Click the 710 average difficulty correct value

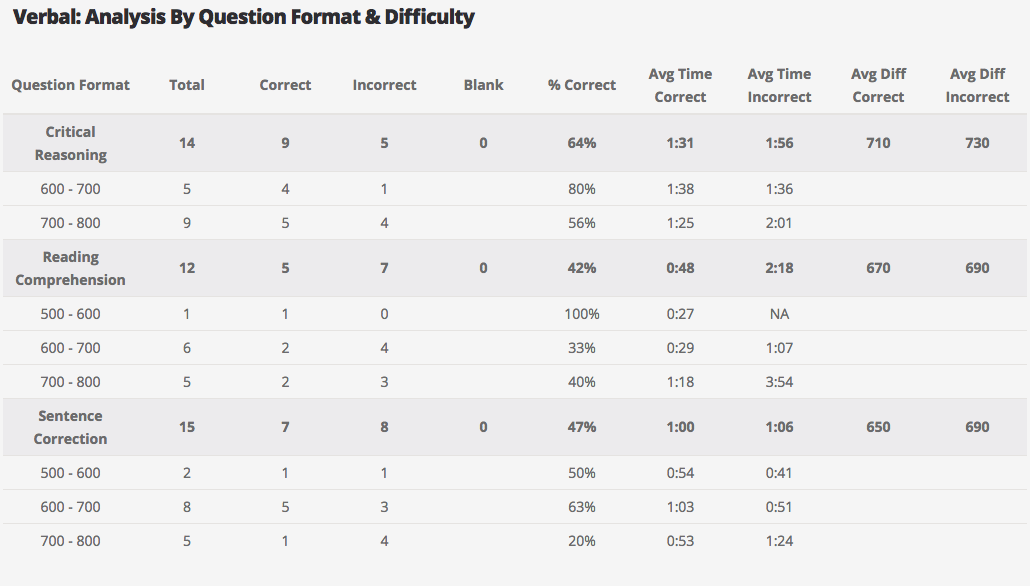(878, 143)
